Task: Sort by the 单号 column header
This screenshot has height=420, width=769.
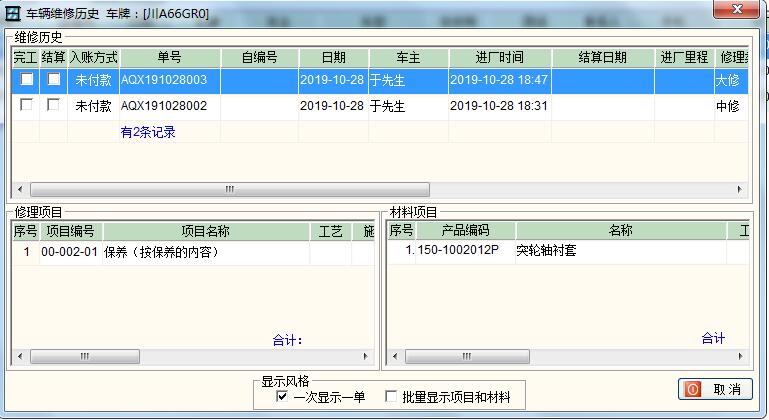Action: tap(168, 57)
